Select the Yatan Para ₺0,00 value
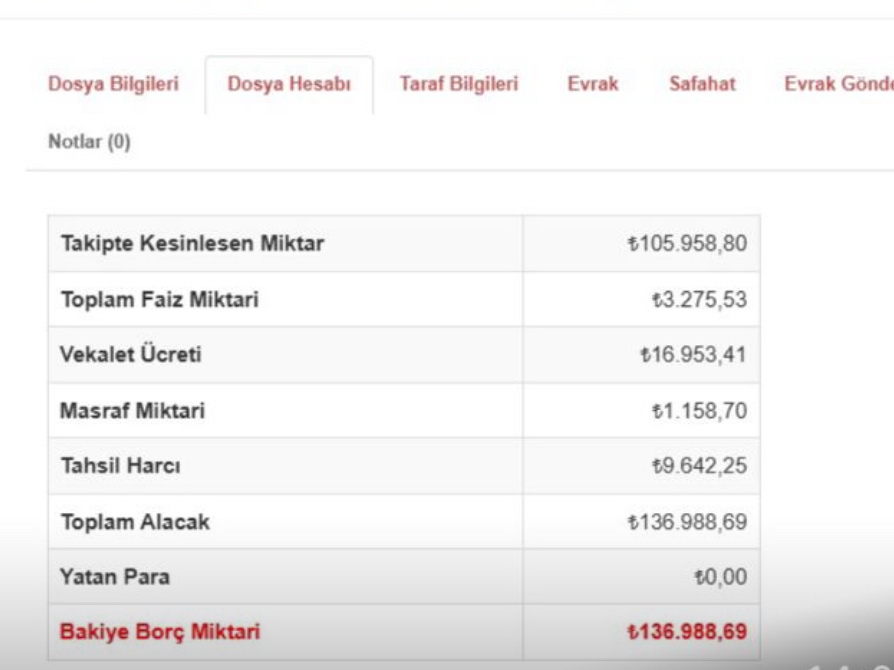 720,576
